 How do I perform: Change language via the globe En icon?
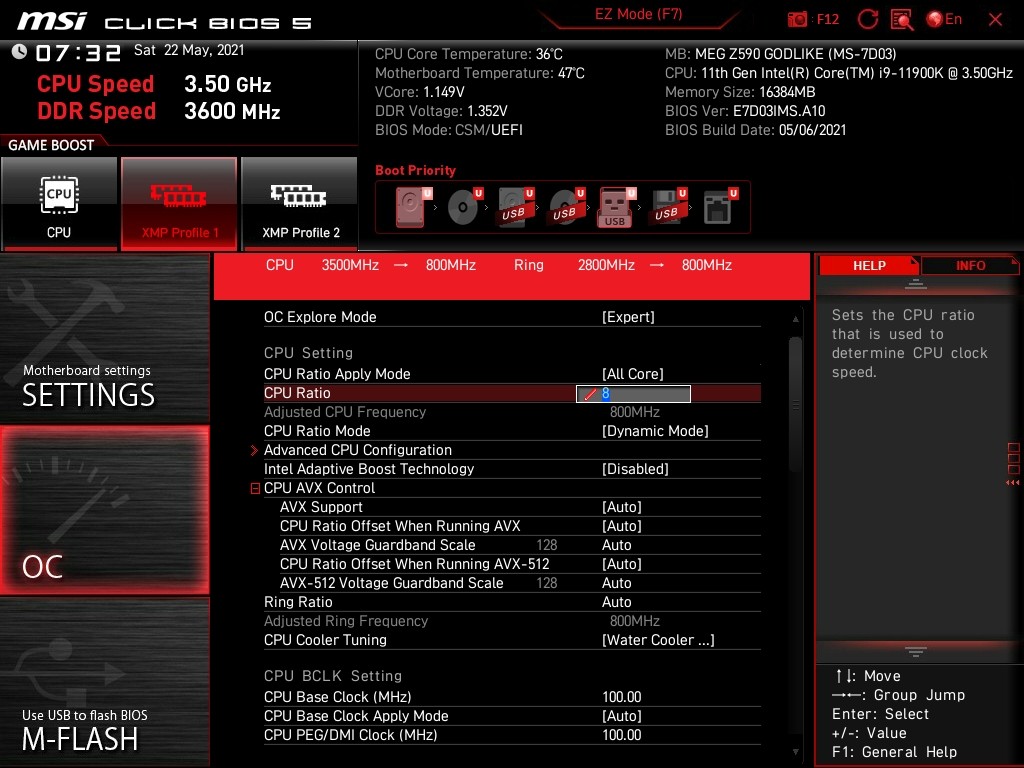pyautogui.click(x=944, y=19)
